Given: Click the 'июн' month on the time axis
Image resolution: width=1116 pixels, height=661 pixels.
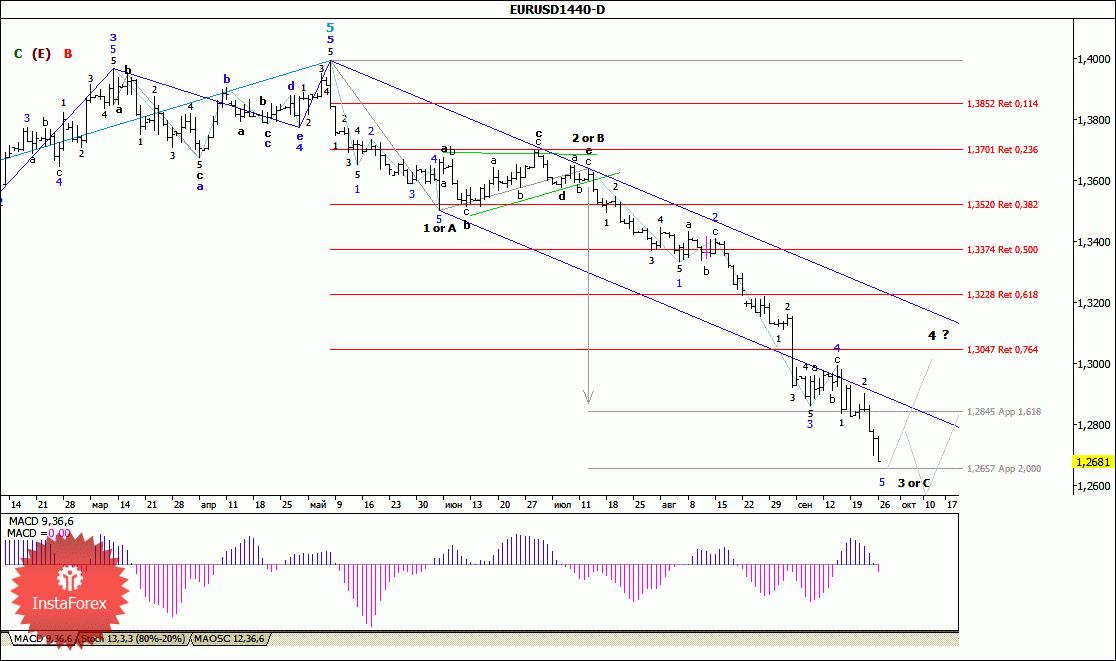Looking at the screenshot, I should [453, 504].
